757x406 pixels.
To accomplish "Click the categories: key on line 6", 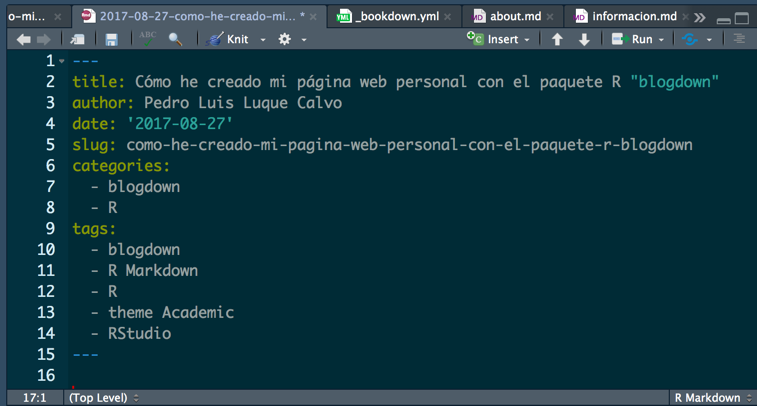I will pyautogui.click(x=121, y=166).
